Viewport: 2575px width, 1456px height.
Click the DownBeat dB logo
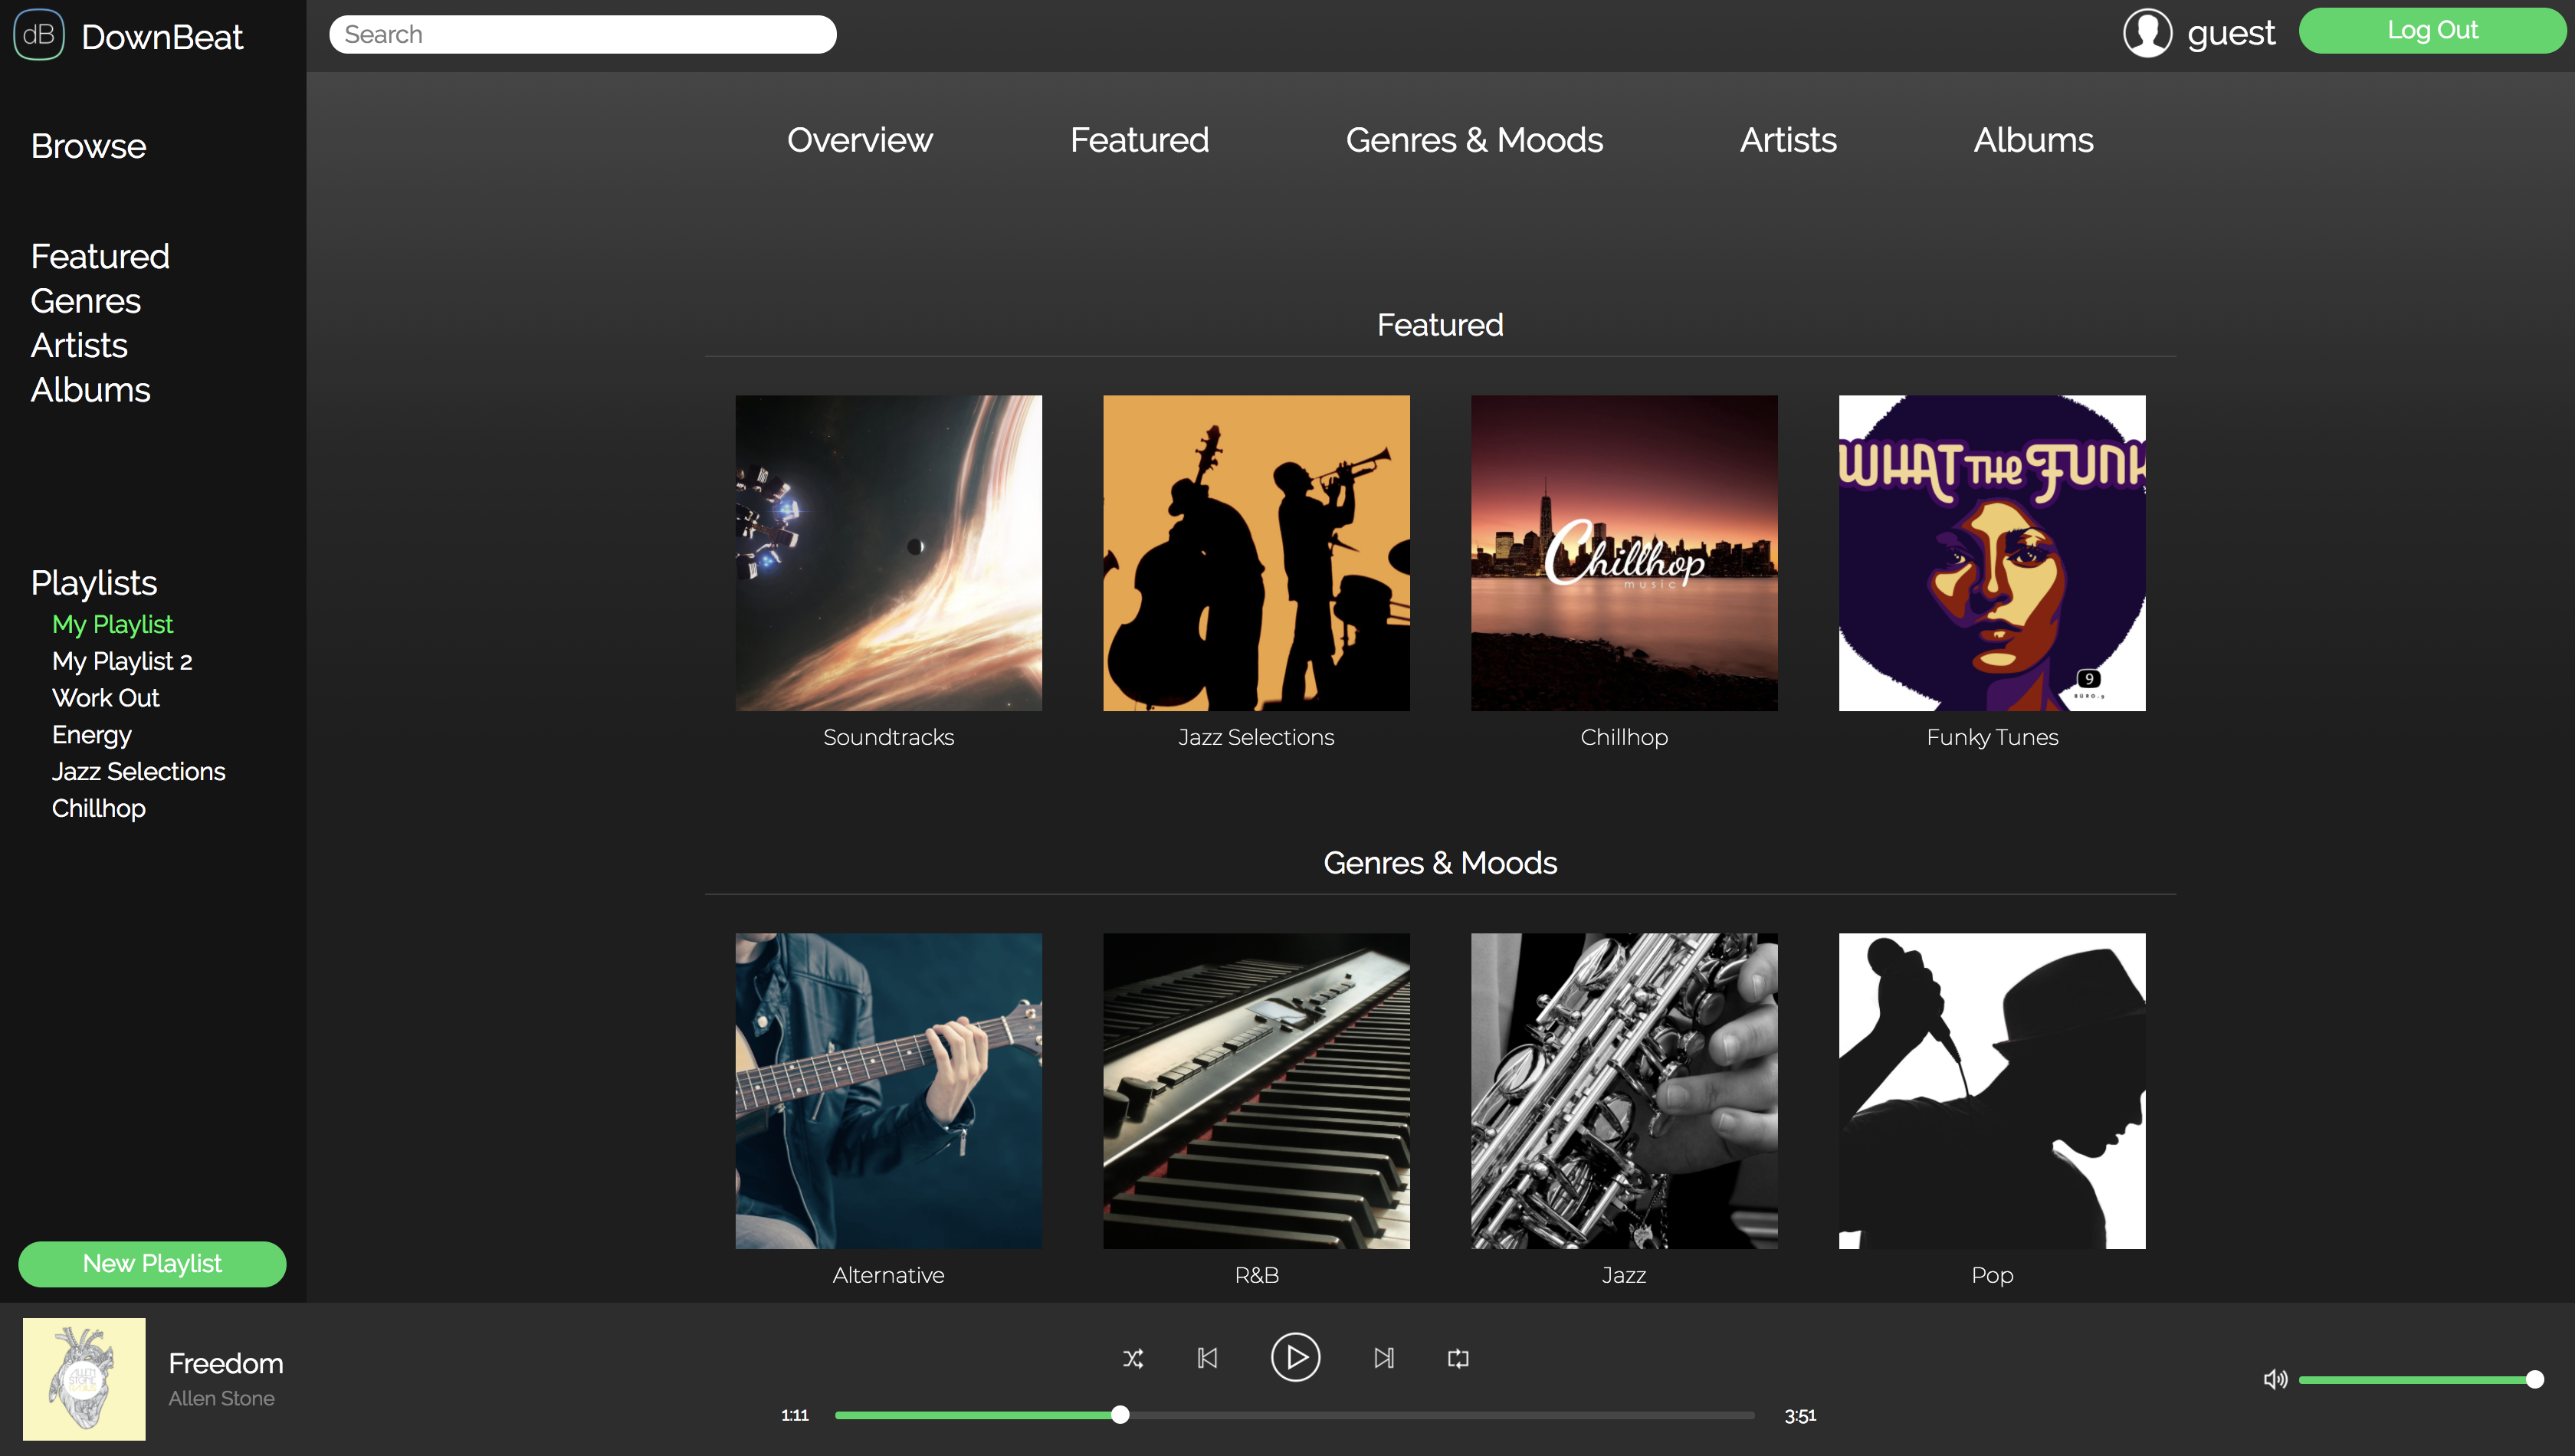(x=39, y=34)
